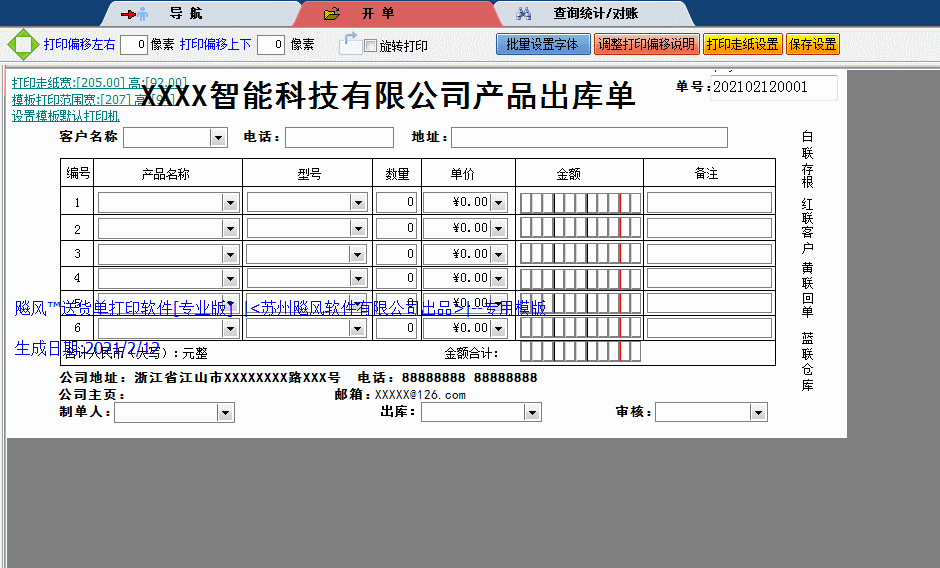The width and height of the screenshot is (940, 568).
Task: Click row 2 备注 field
Action: pos(709,228)
